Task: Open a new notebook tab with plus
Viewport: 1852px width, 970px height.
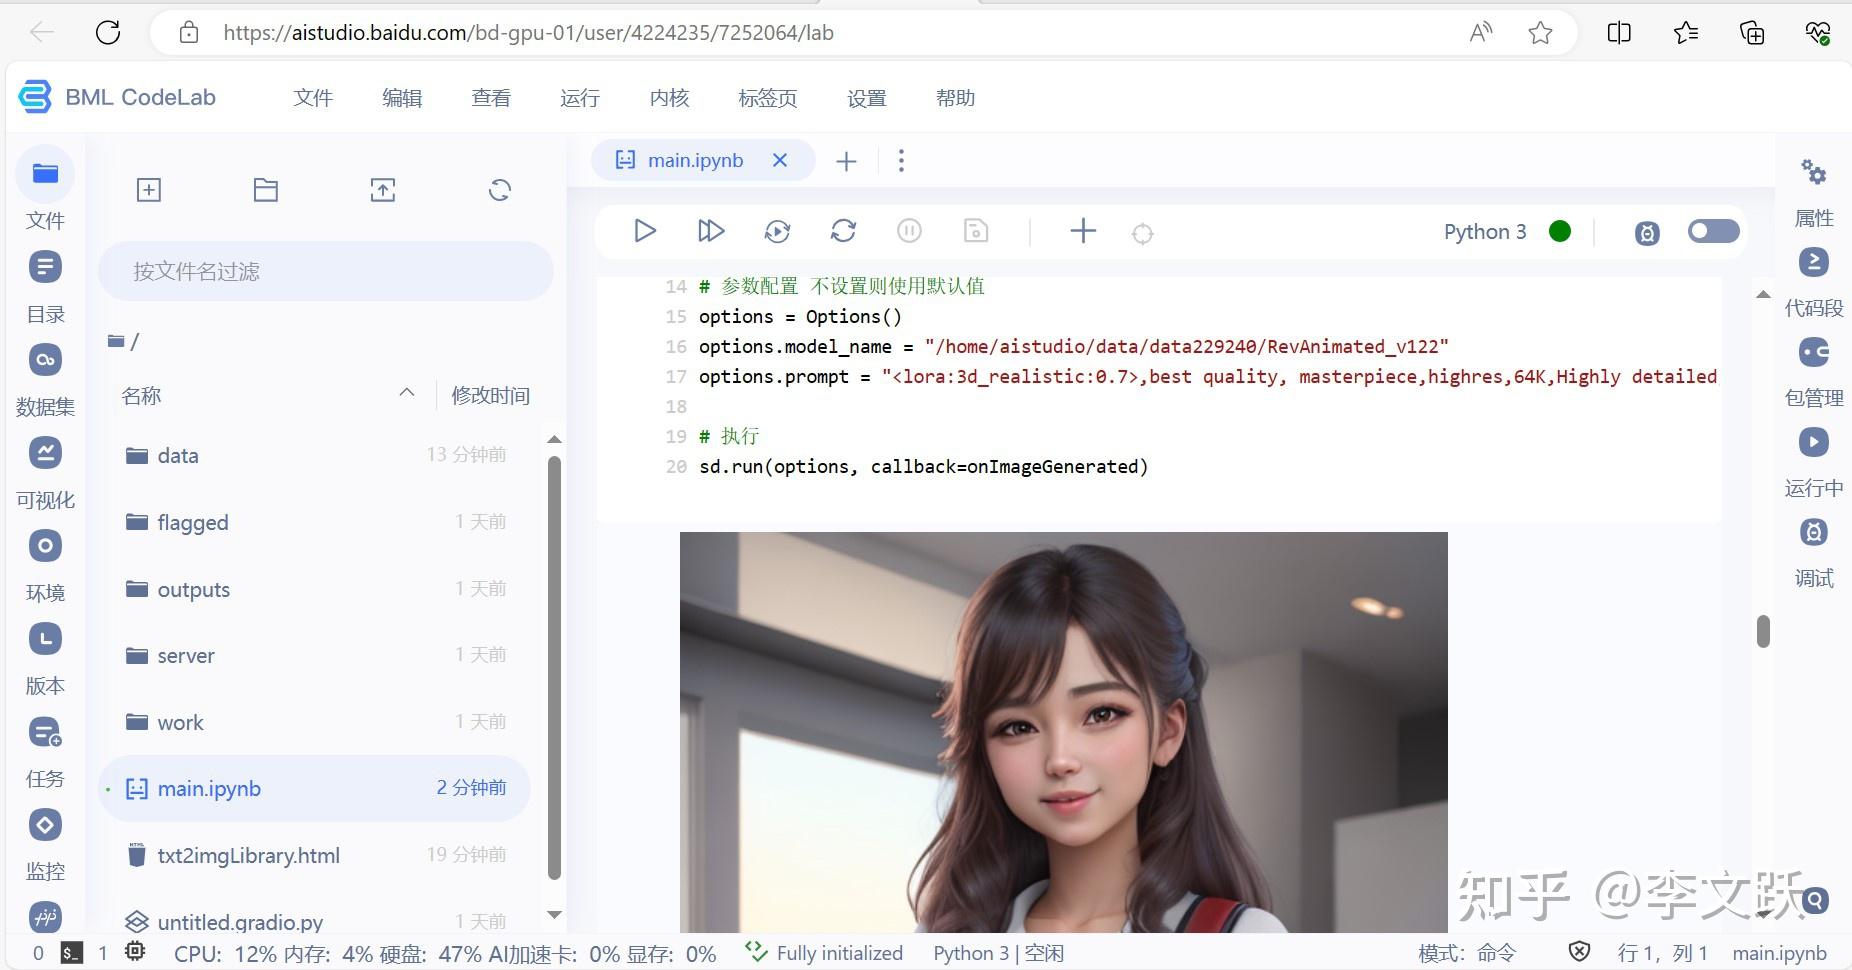Action: point(846,160)
